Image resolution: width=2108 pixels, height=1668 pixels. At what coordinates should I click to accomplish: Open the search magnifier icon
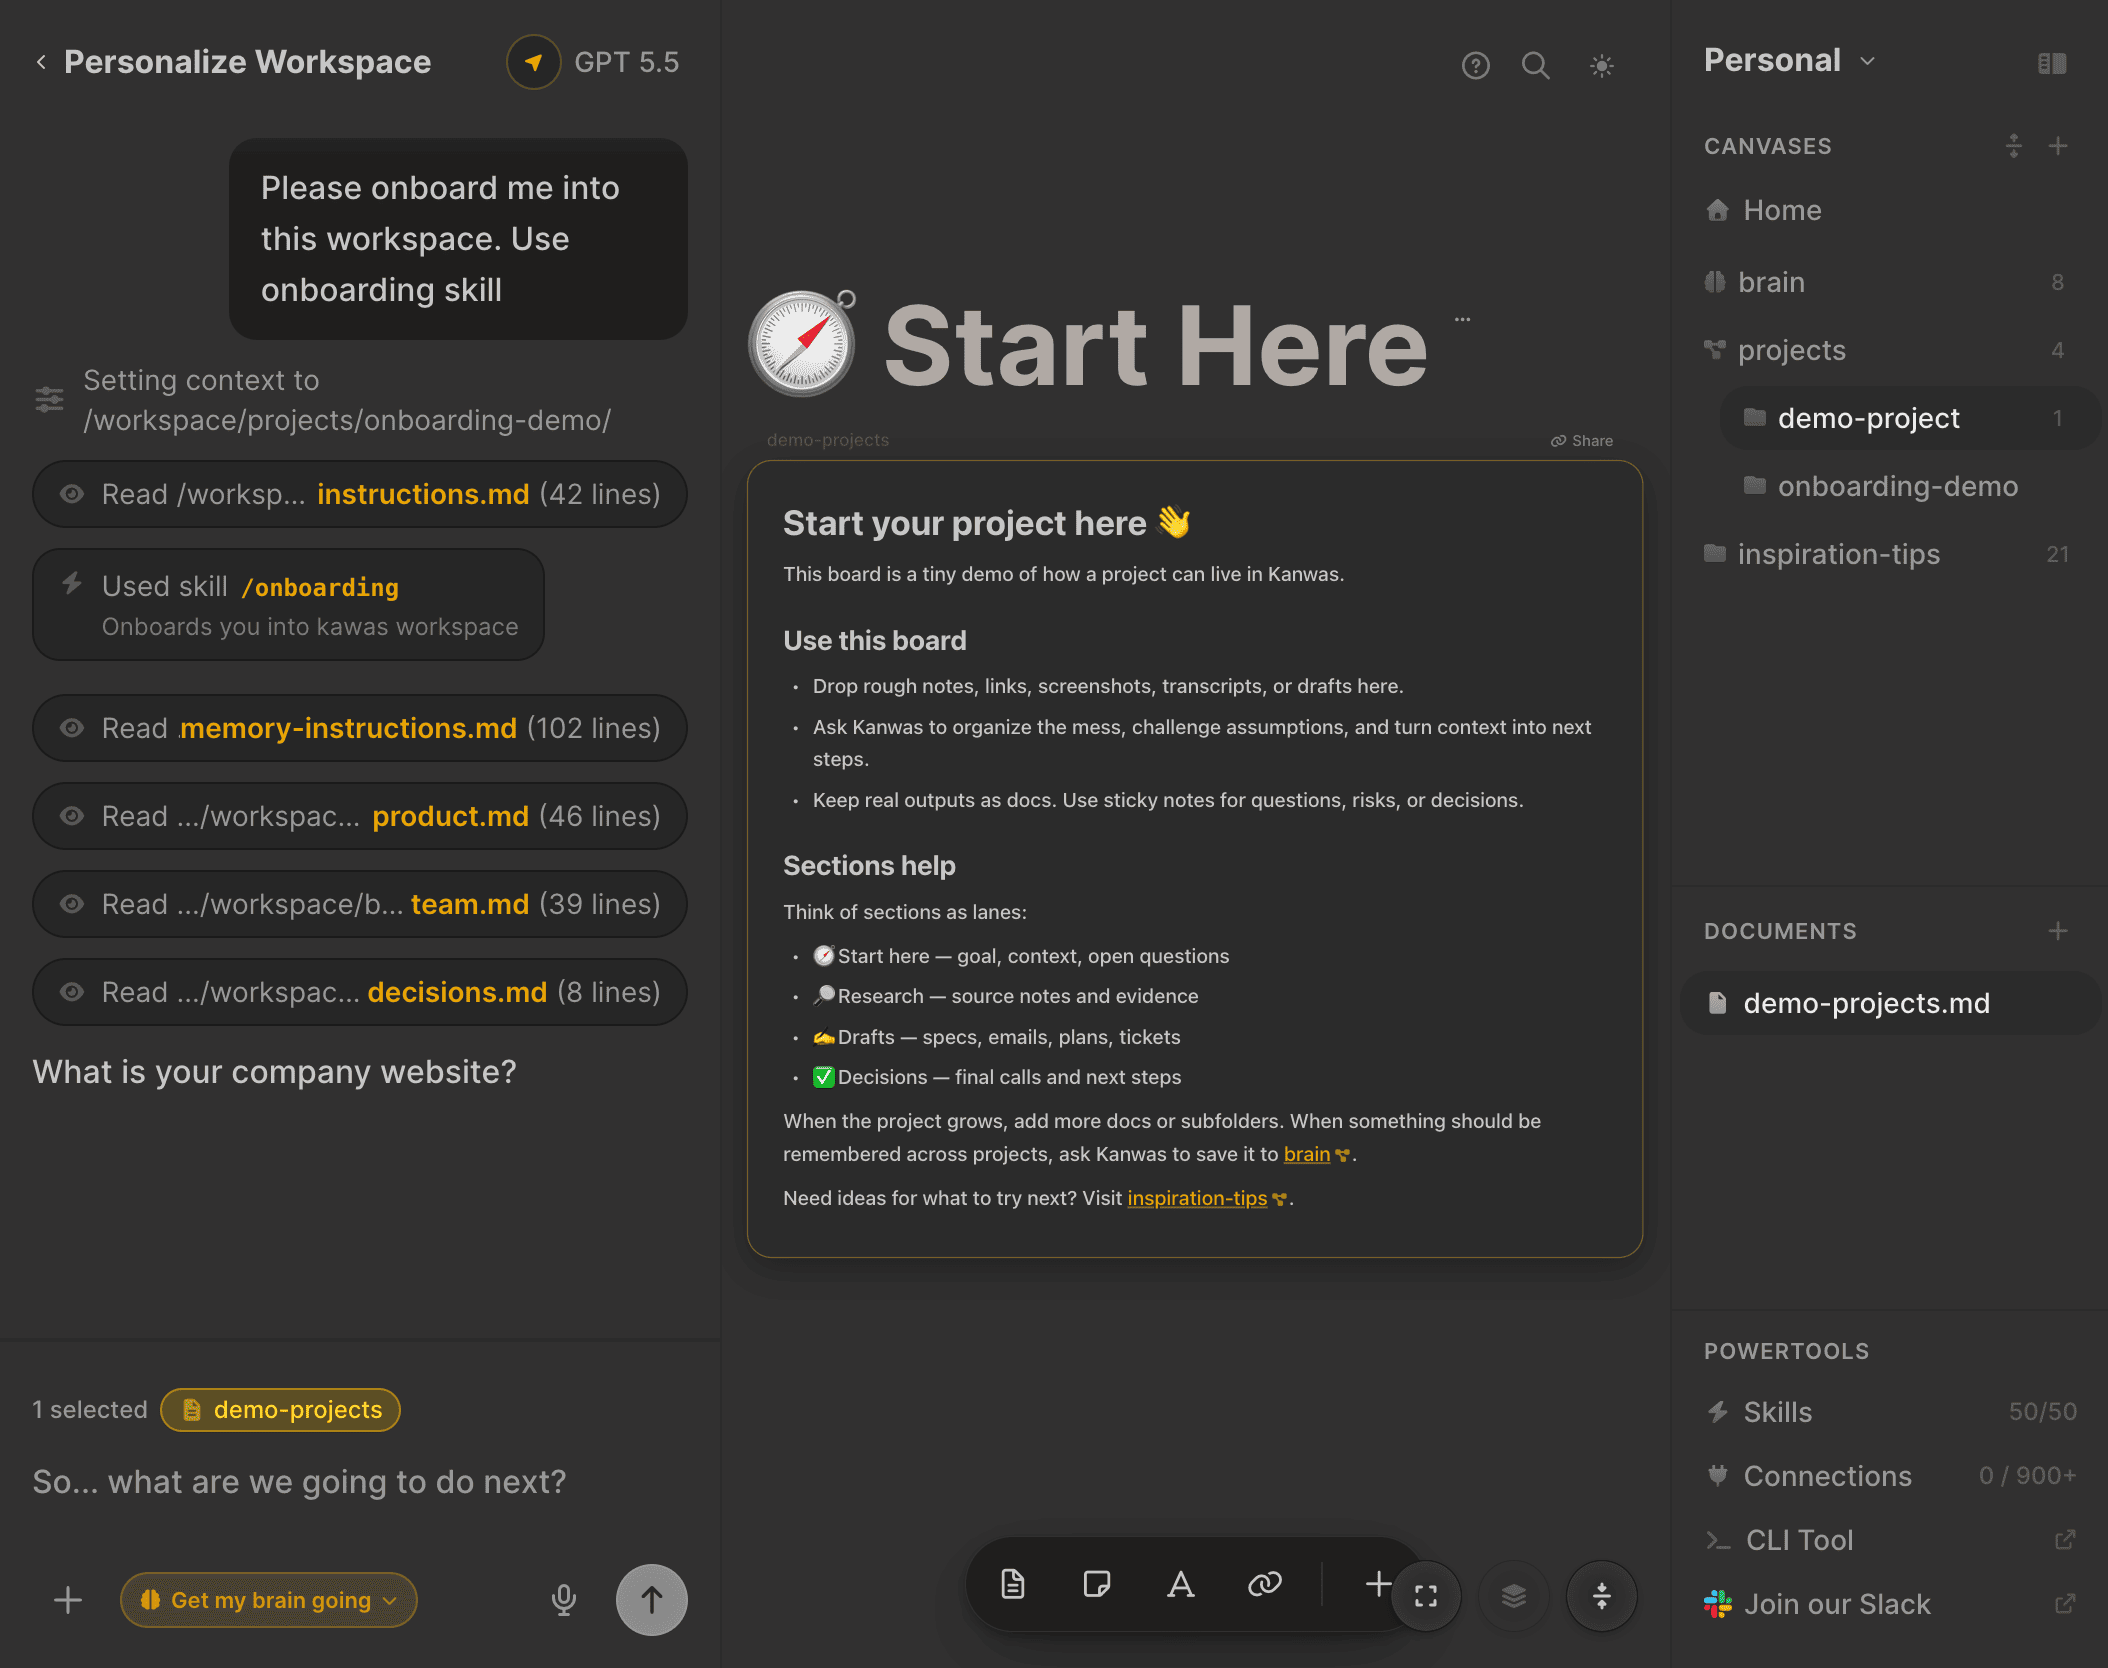(x=1536, y=66)
